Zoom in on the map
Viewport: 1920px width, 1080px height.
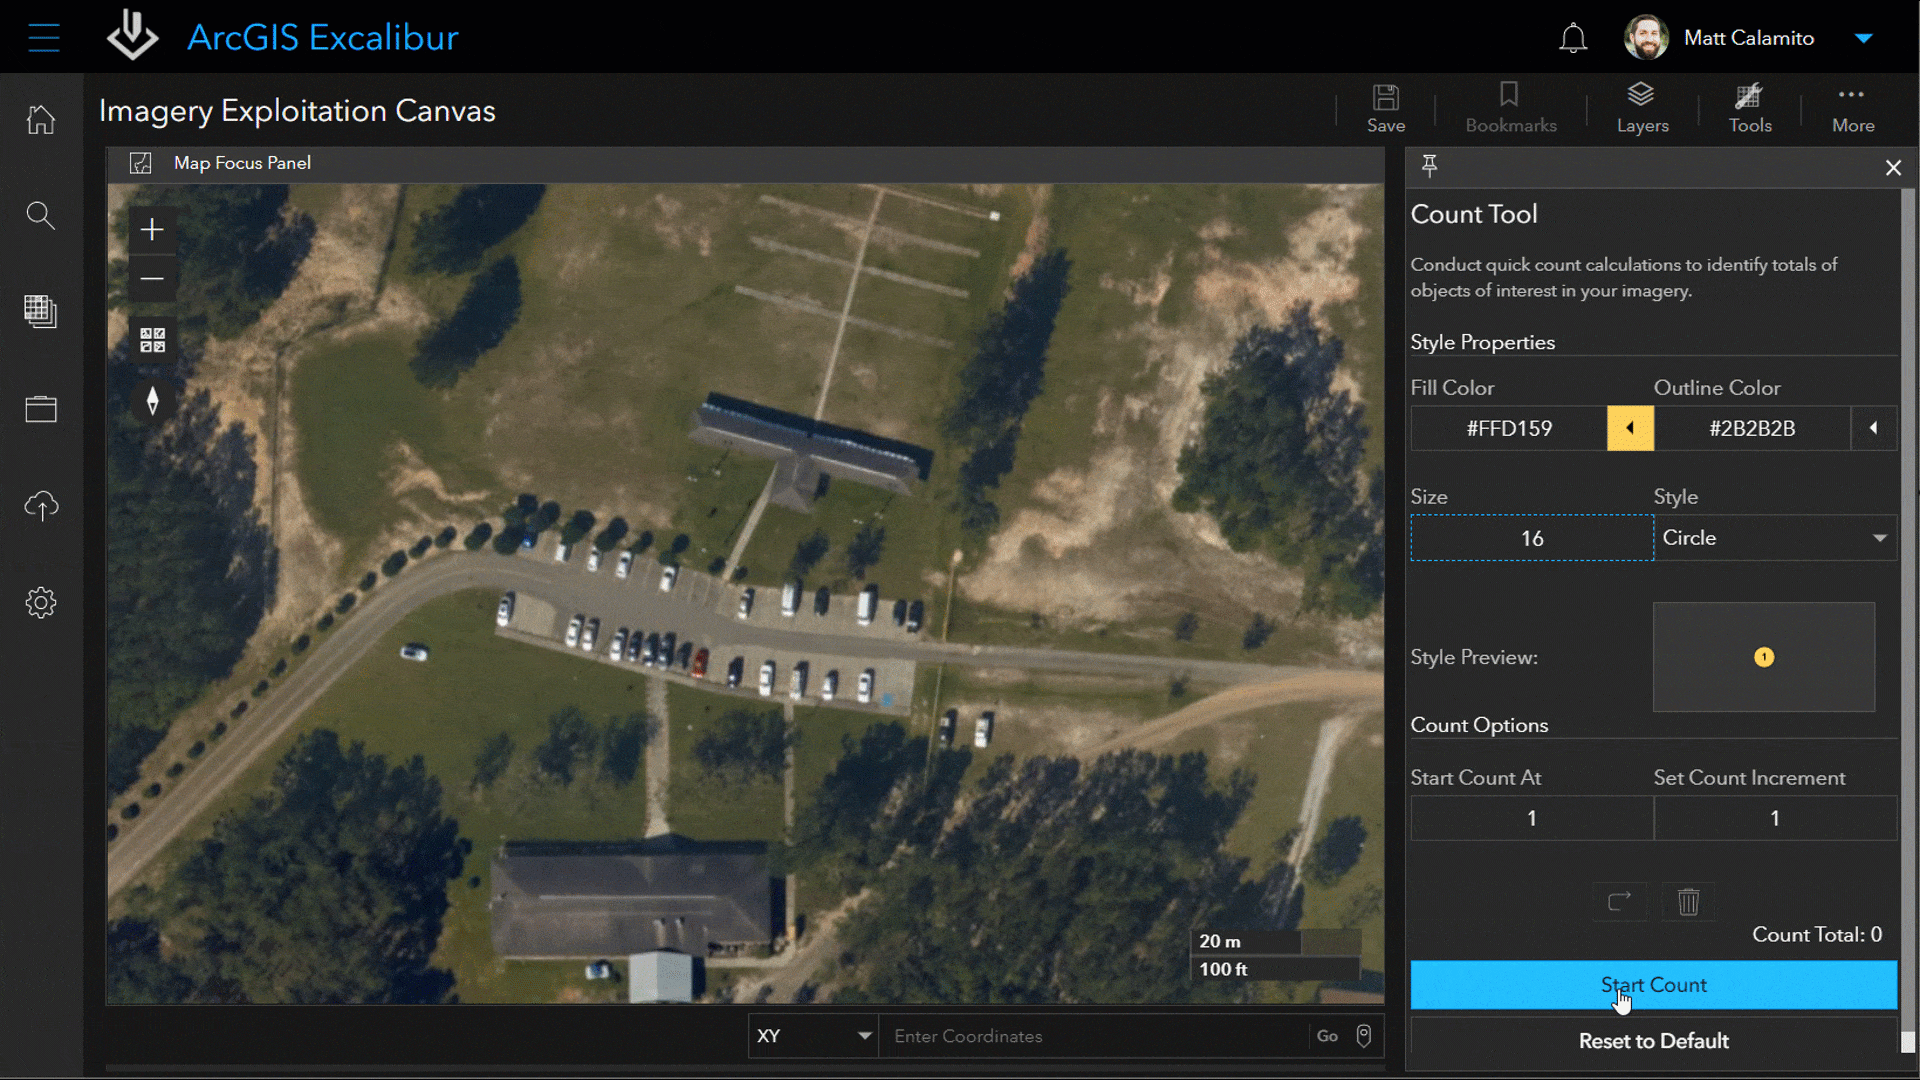coord(152,230)
